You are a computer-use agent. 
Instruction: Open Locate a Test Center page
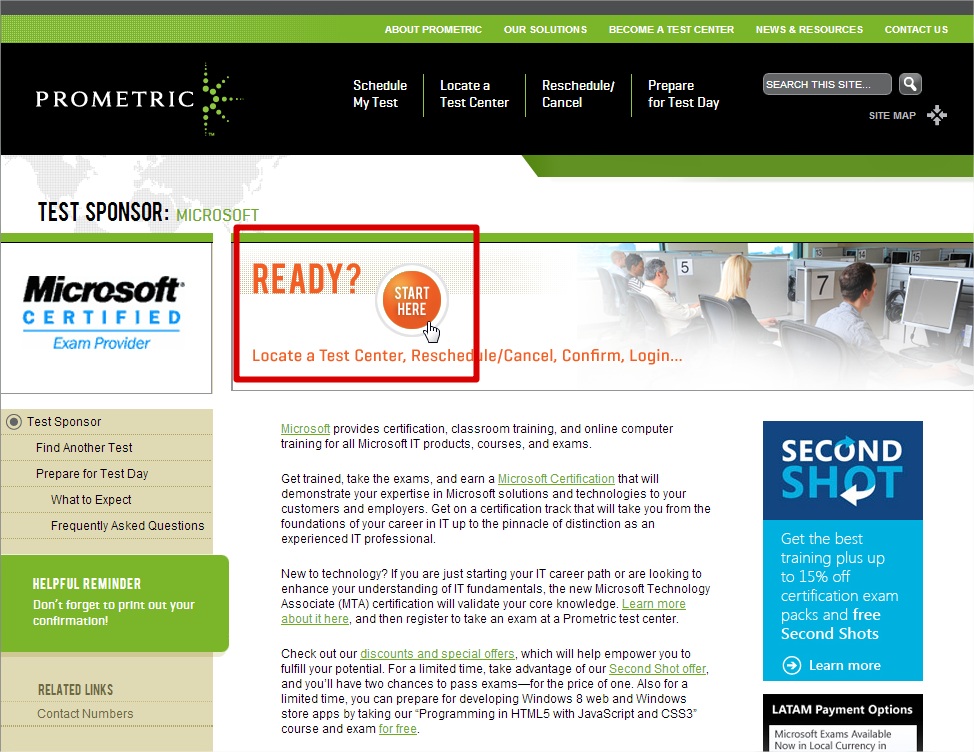coord(474,94)
